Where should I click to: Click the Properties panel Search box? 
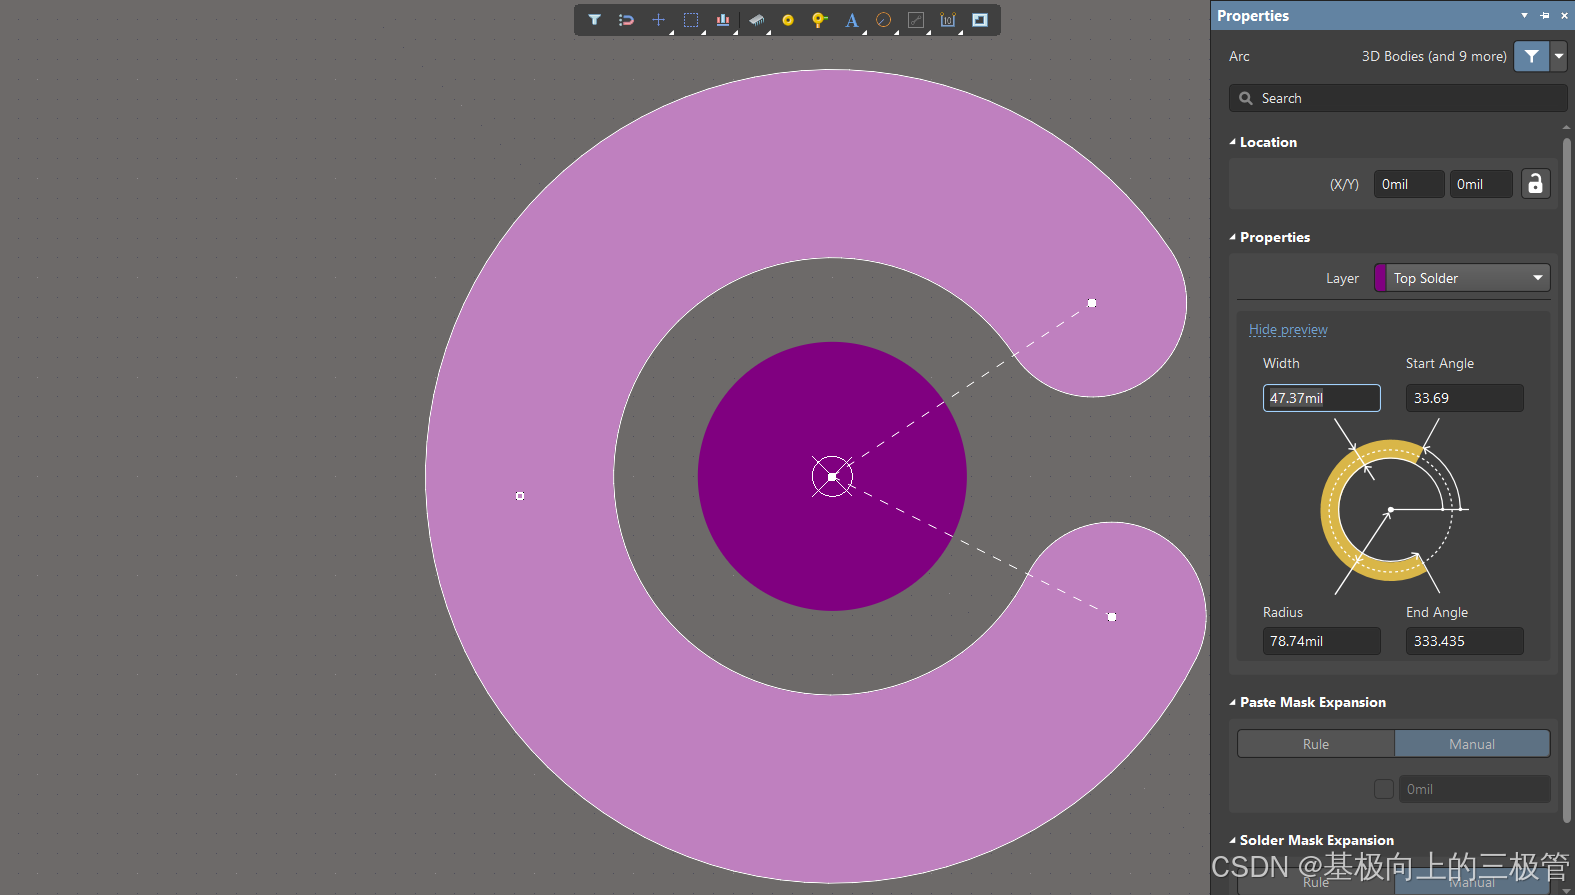1397,98
